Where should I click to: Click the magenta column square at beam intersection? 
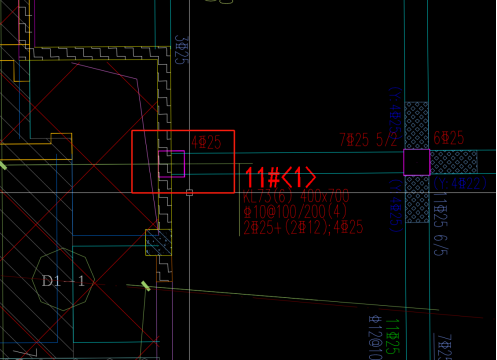(x=416, y=162)
